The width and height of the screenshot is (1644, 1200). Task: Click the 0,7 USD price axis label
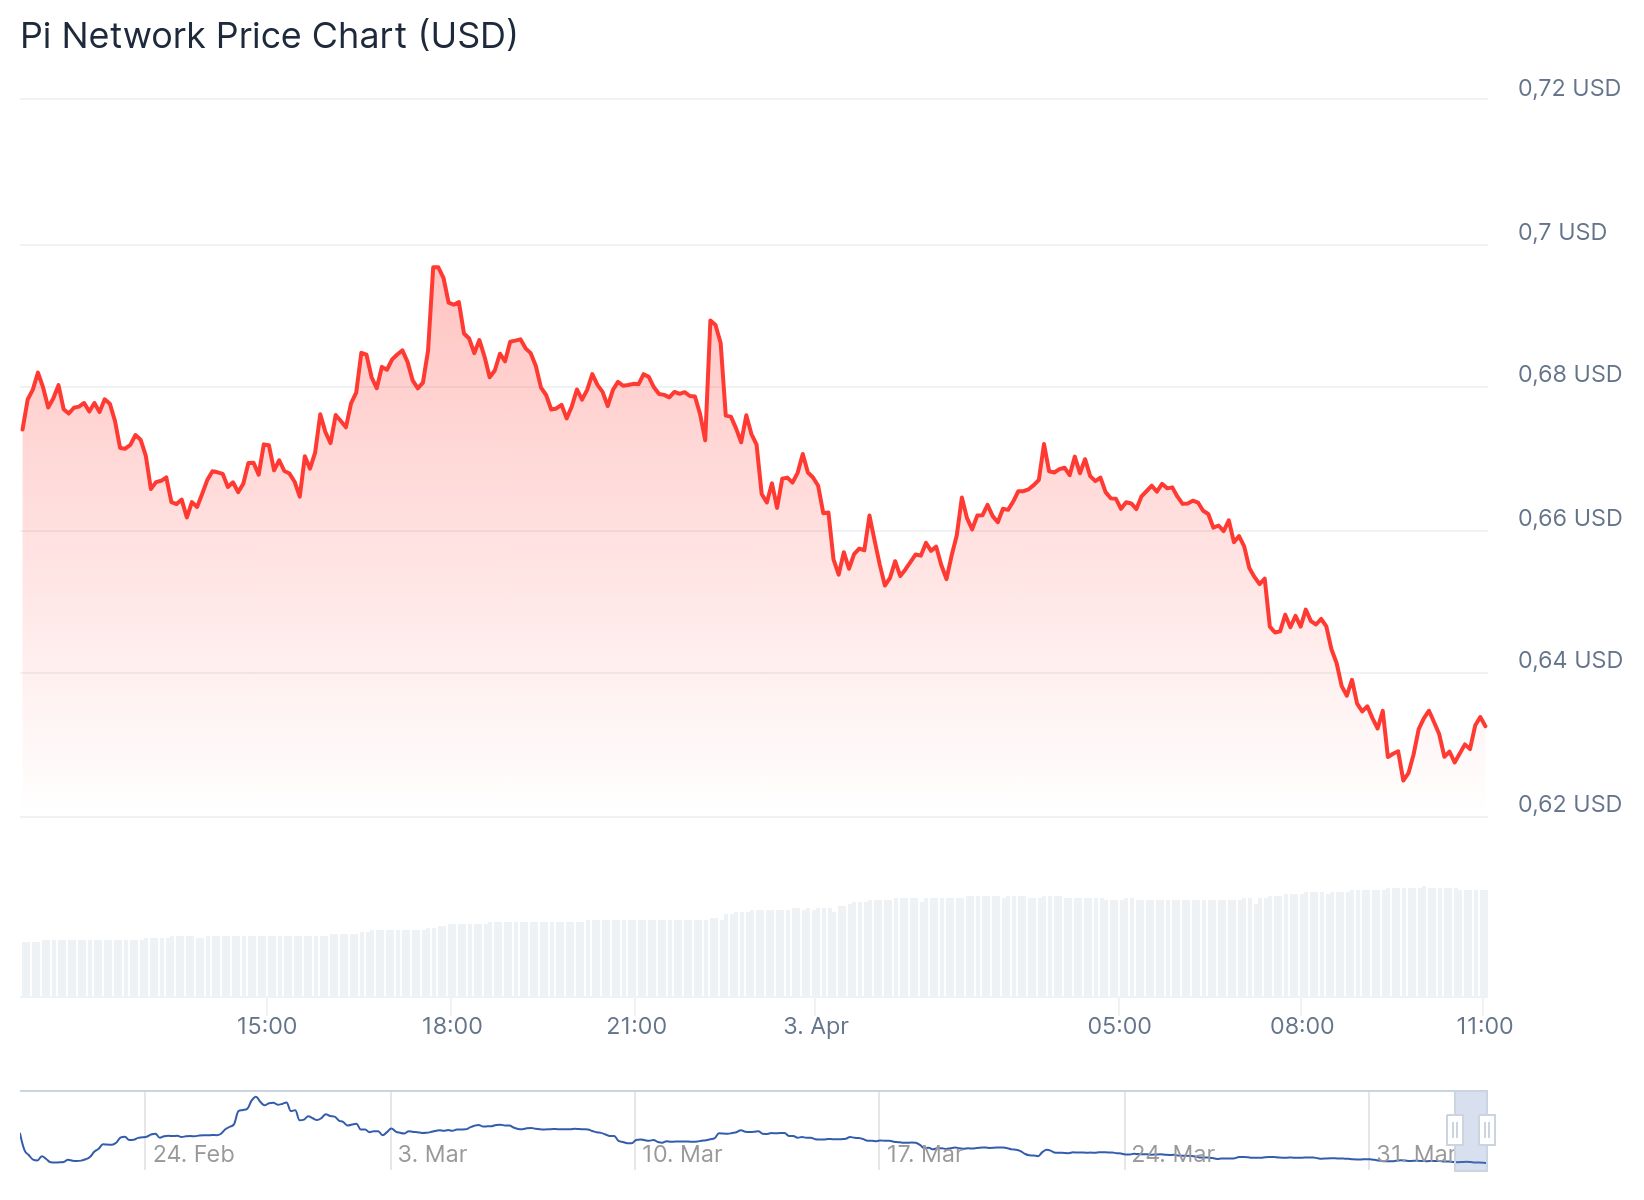point(1562,232)
